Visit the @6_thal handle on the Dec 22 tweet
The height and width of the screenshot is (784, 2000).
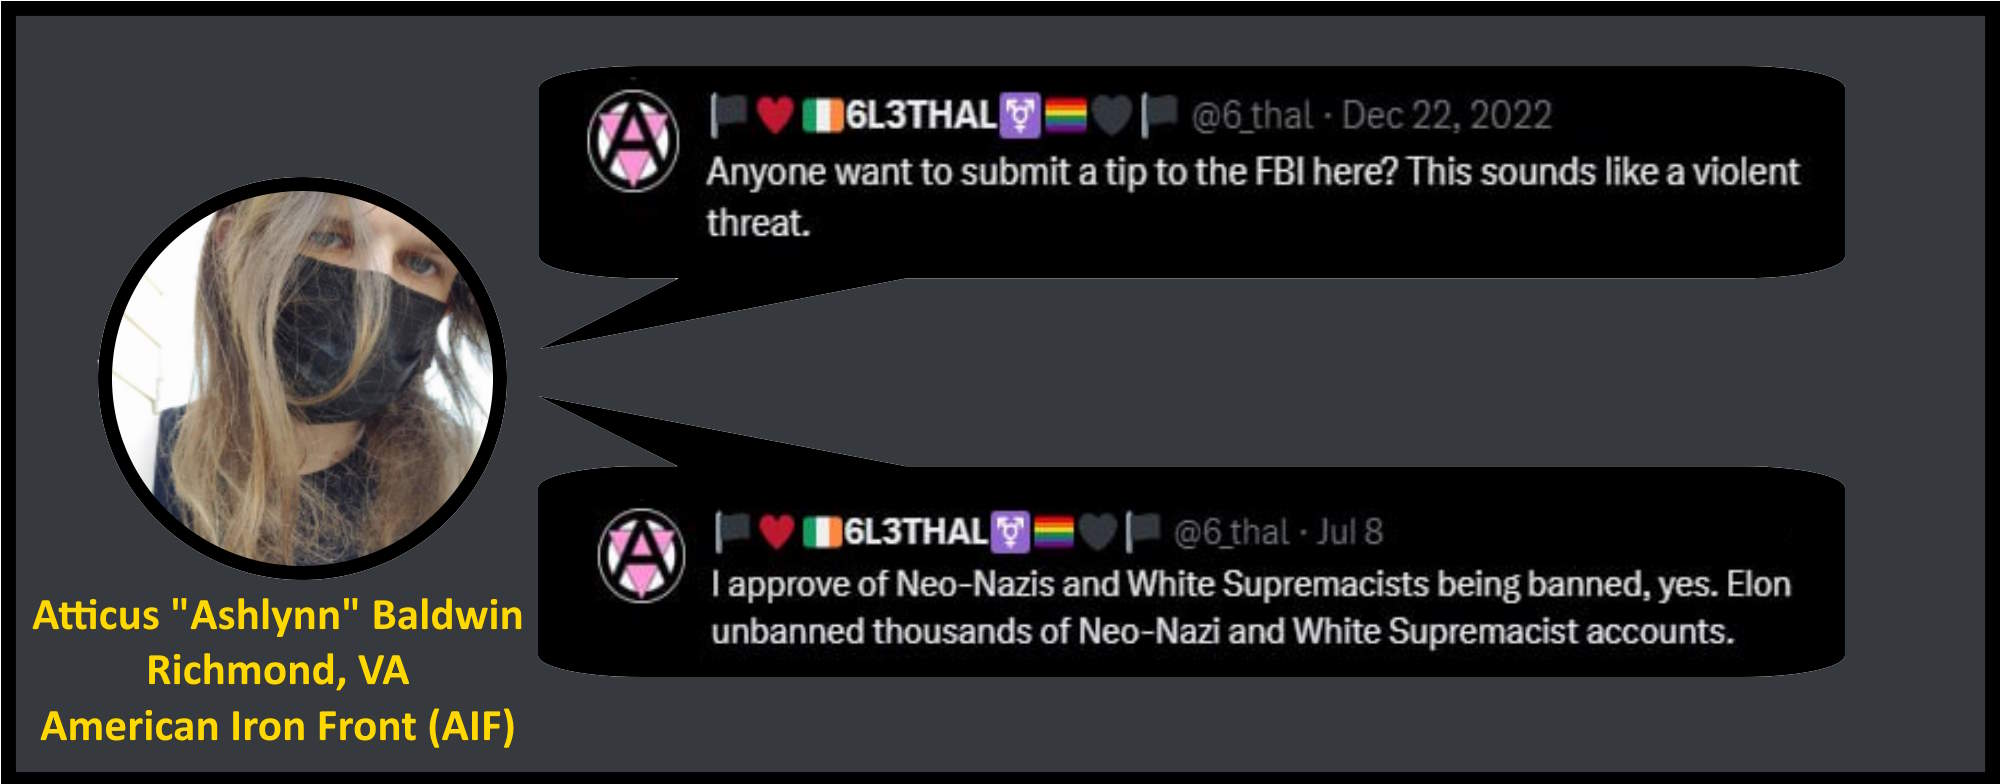[x=1252, y=116]
